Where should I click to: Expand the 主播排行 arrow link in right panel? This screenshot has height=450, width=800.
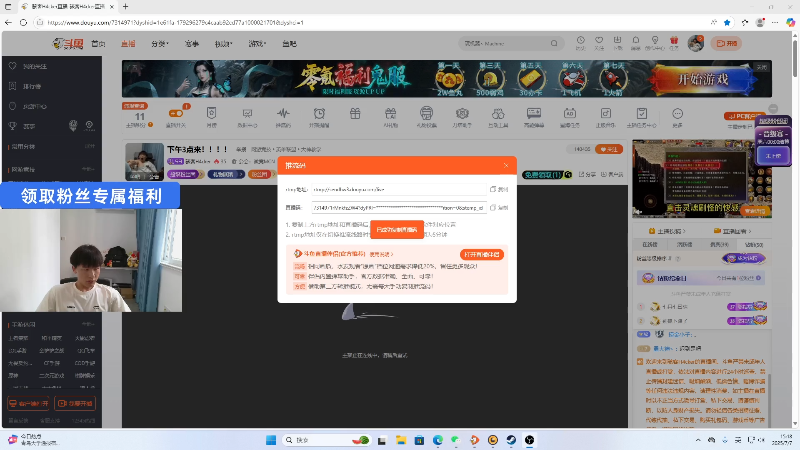click(667, 231)
